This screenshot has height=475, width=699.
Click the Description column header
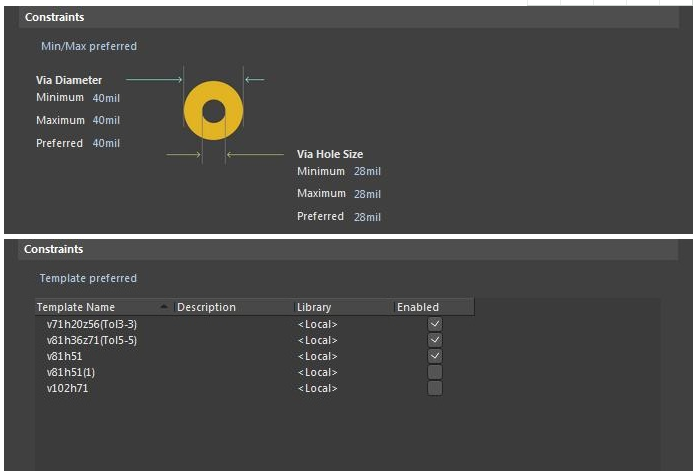[206, 307]
